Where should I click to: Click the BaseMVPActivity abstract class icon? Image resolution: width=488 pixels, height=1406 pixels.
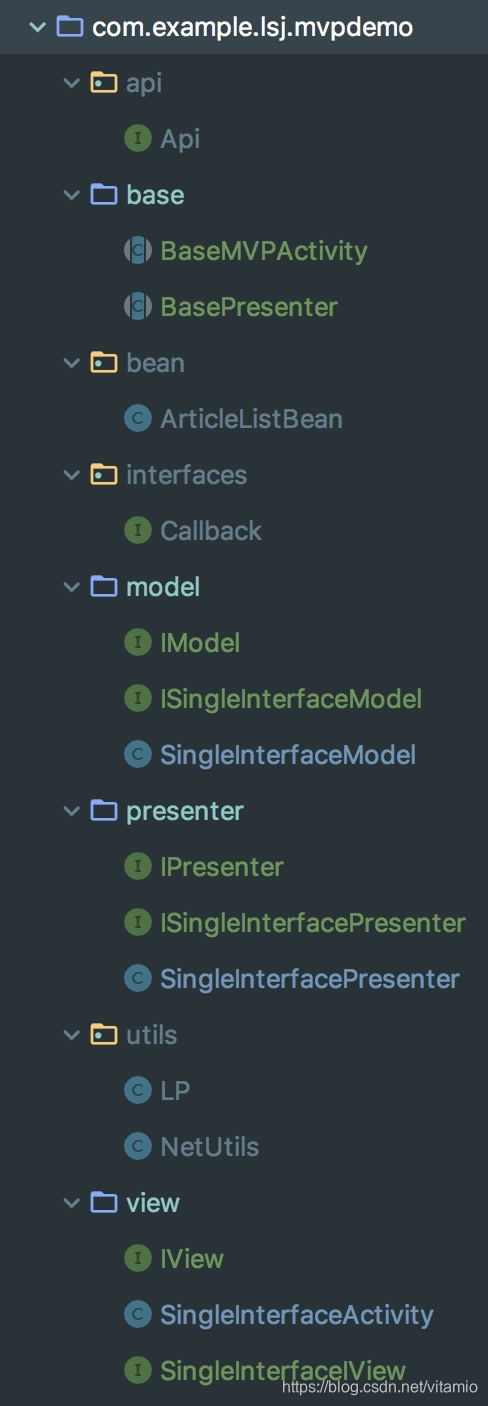(x=137, y=250)
